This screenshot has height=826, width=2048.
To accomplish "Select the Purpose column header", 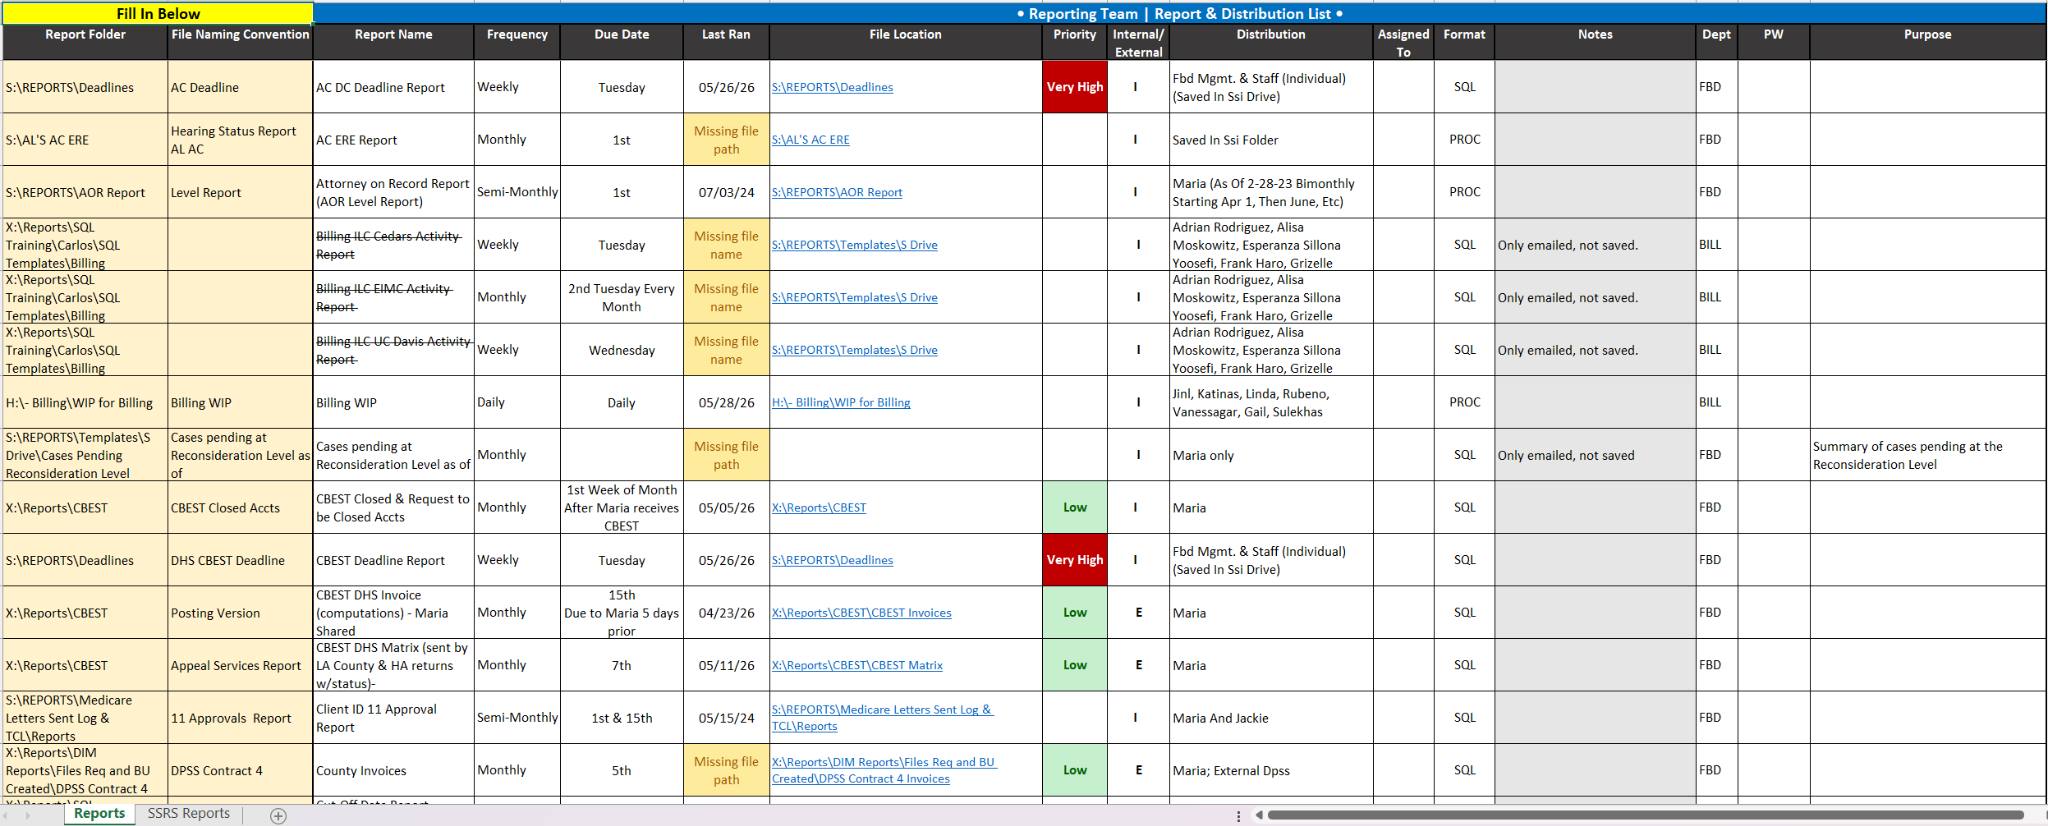I will click(x=1928, y=42).
